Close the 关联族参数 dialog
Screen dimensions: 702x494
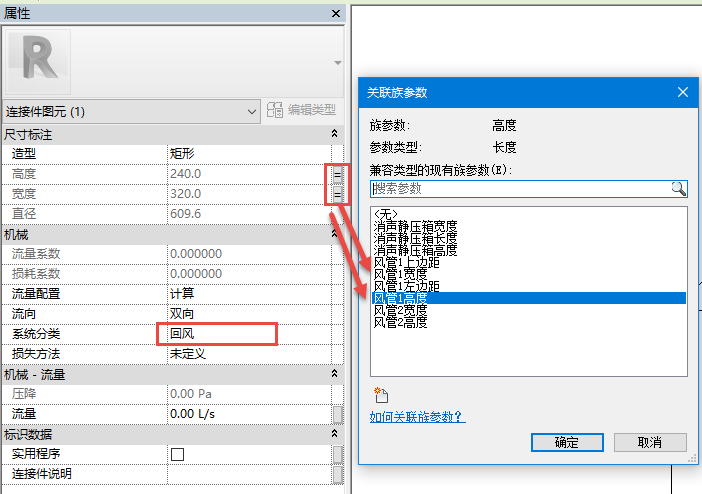tap(683, 92)
